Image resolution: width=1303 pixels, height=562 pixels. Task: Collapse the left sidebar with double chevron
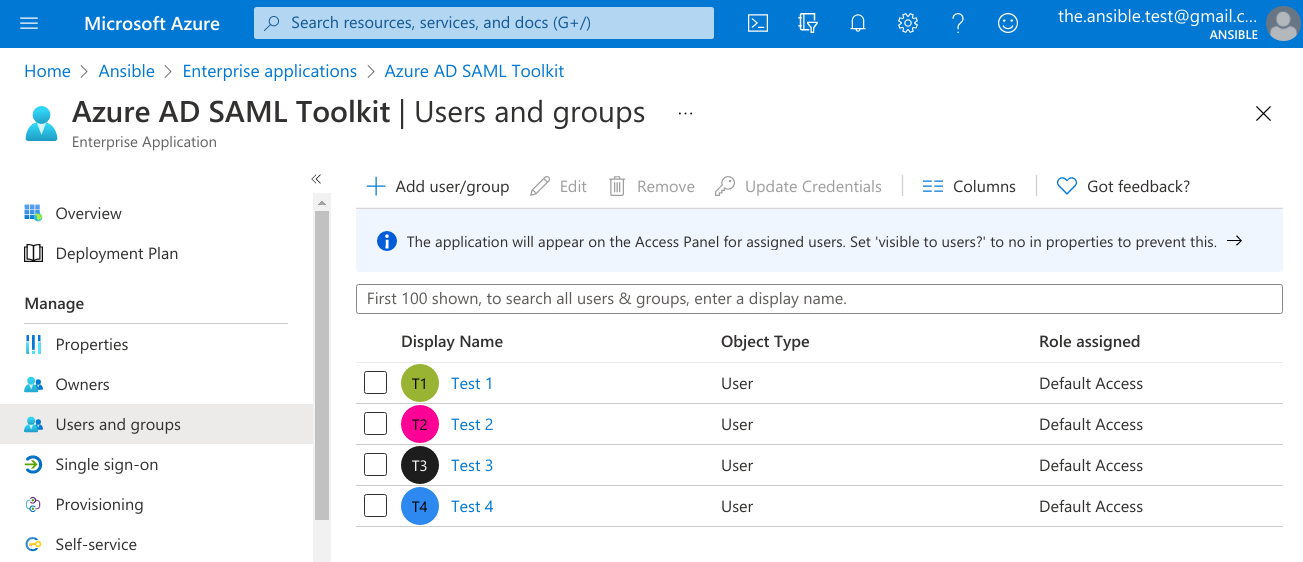(316, 179)
